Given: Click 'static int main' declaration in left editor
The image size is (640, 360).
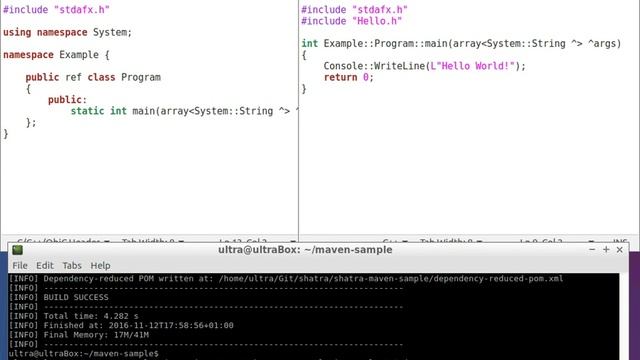Looking at the screenshot, I should 184,111.
